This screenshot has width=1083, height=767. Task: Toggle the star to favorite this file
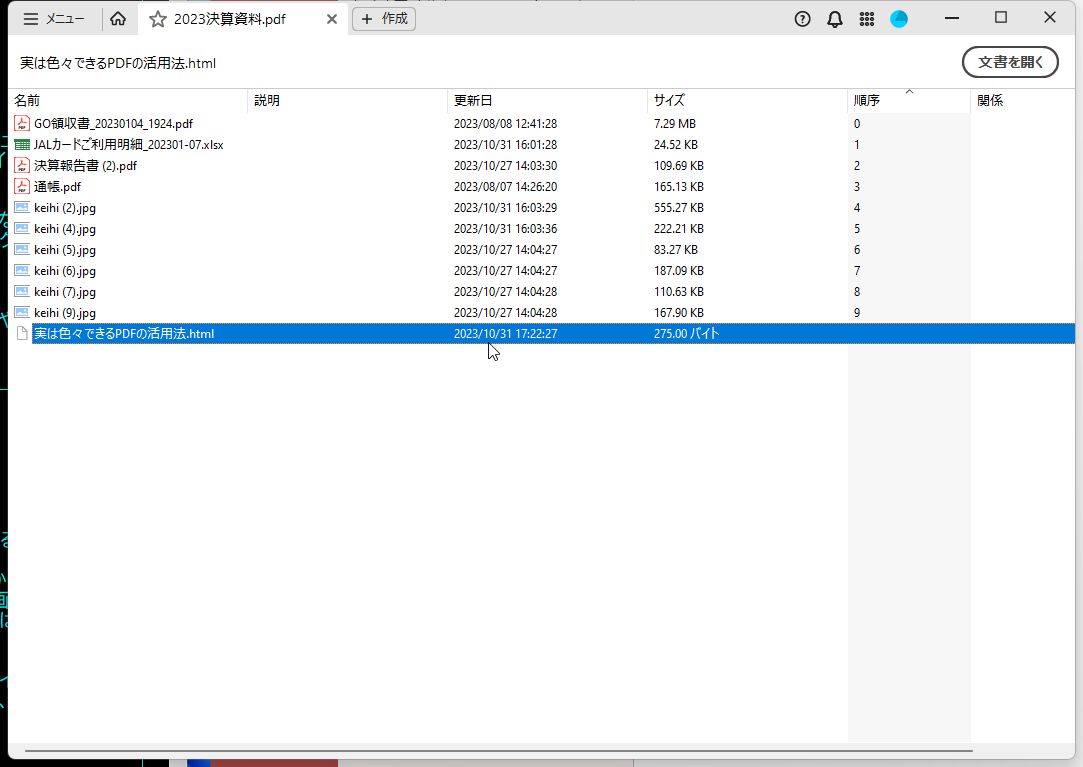157,18
